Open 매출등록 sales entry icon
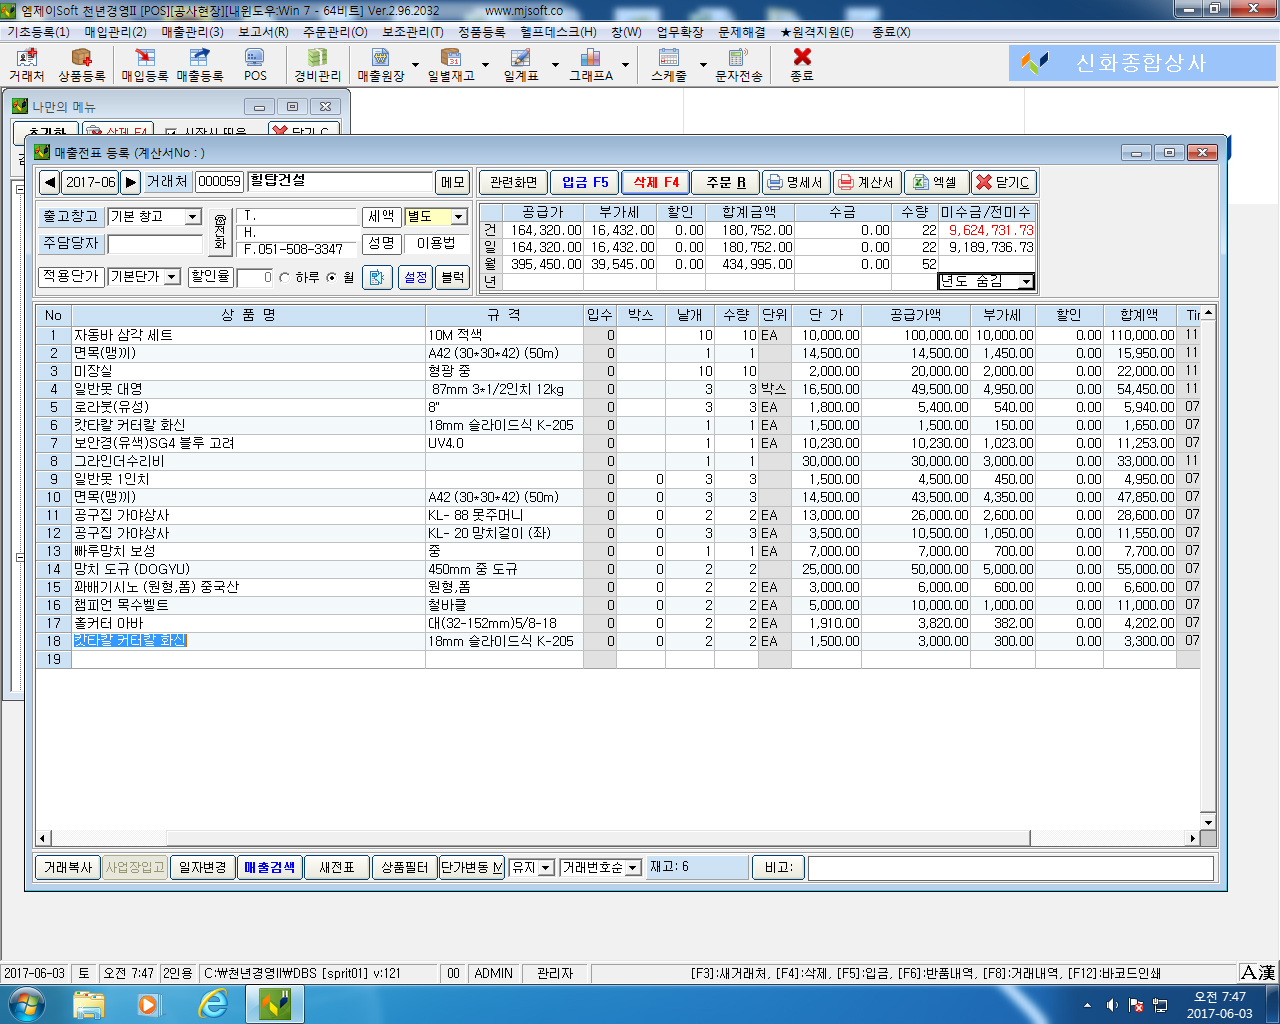1280x1024 pixels. point(200,65)
